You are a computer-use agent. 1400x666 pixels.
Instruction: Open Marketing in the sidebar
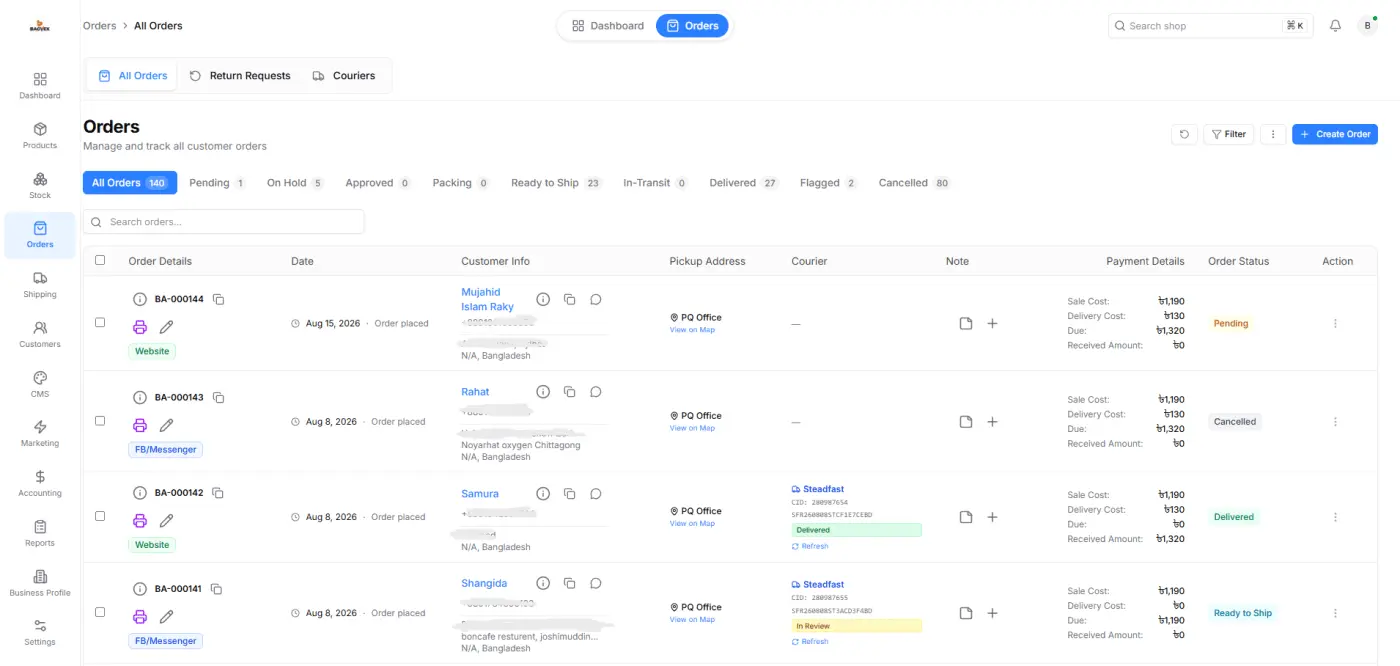[x=40, y=433]
